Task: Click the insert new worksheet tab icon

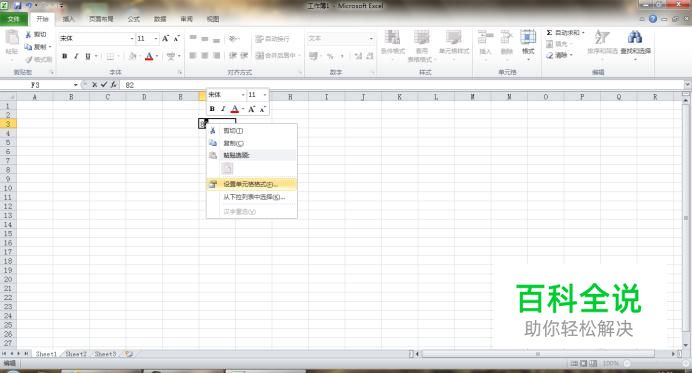Action: 129,354
